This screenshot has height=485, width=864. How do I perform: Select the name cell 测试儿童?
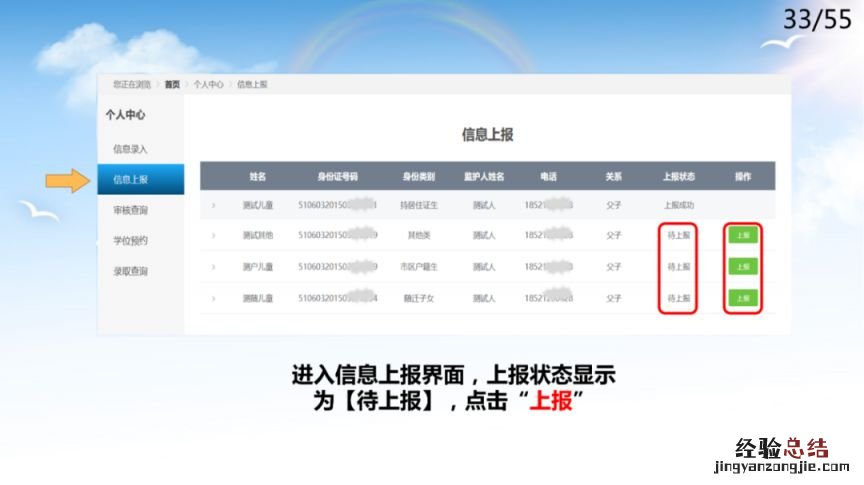pyautogui.click(x=258, y=205)
